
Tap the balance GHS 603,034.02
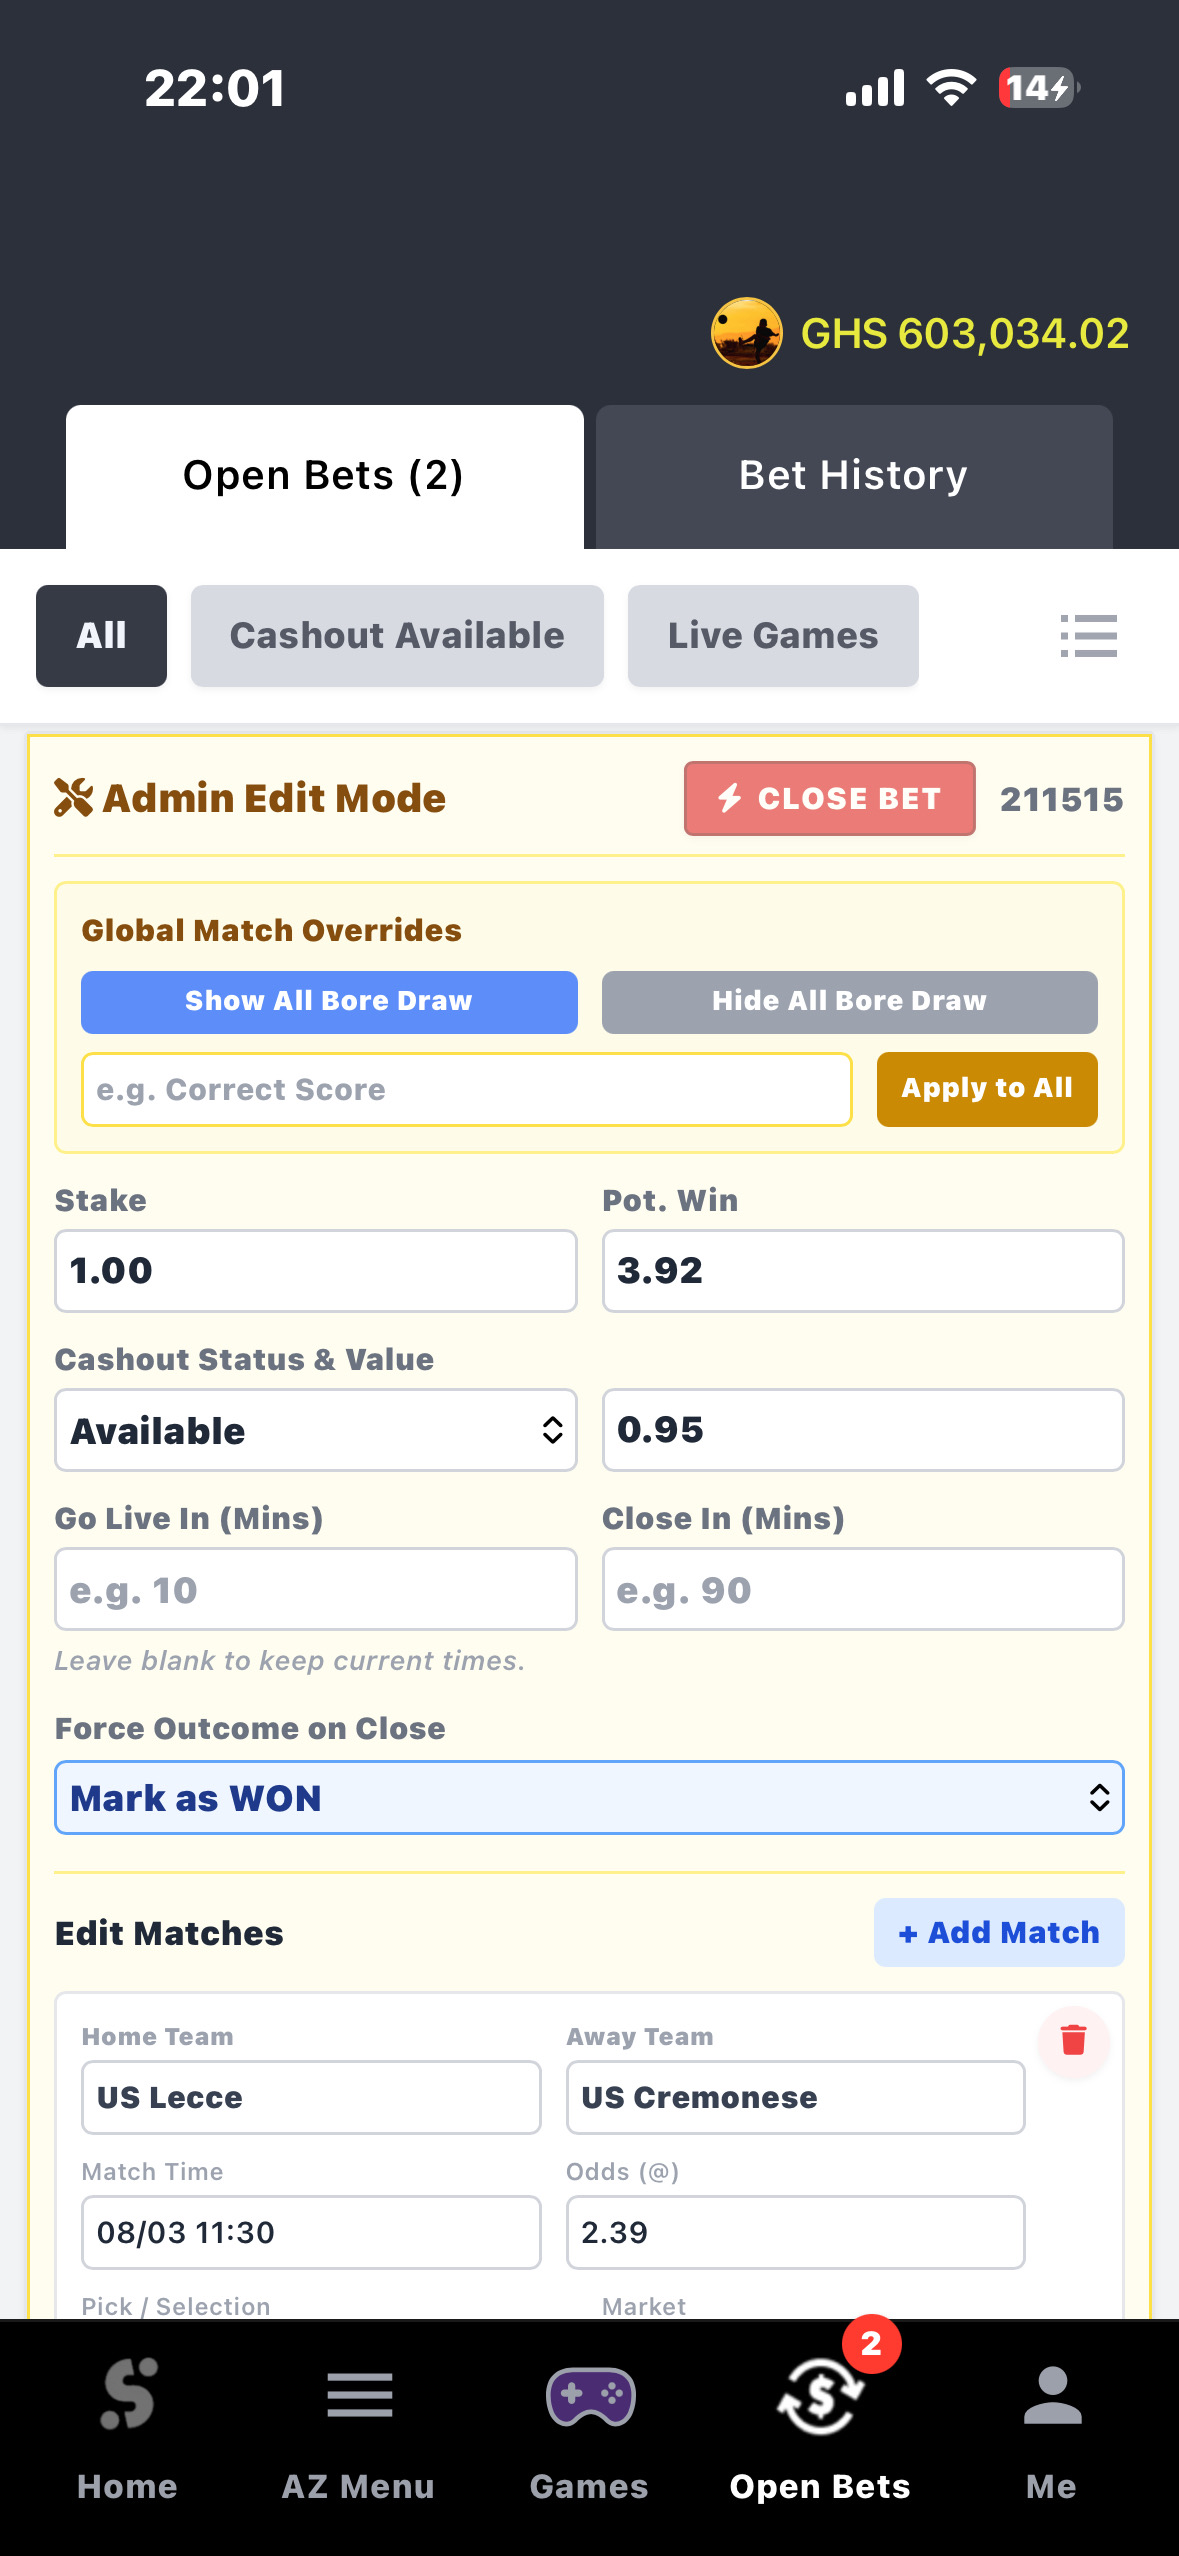(x=965, y=333)
